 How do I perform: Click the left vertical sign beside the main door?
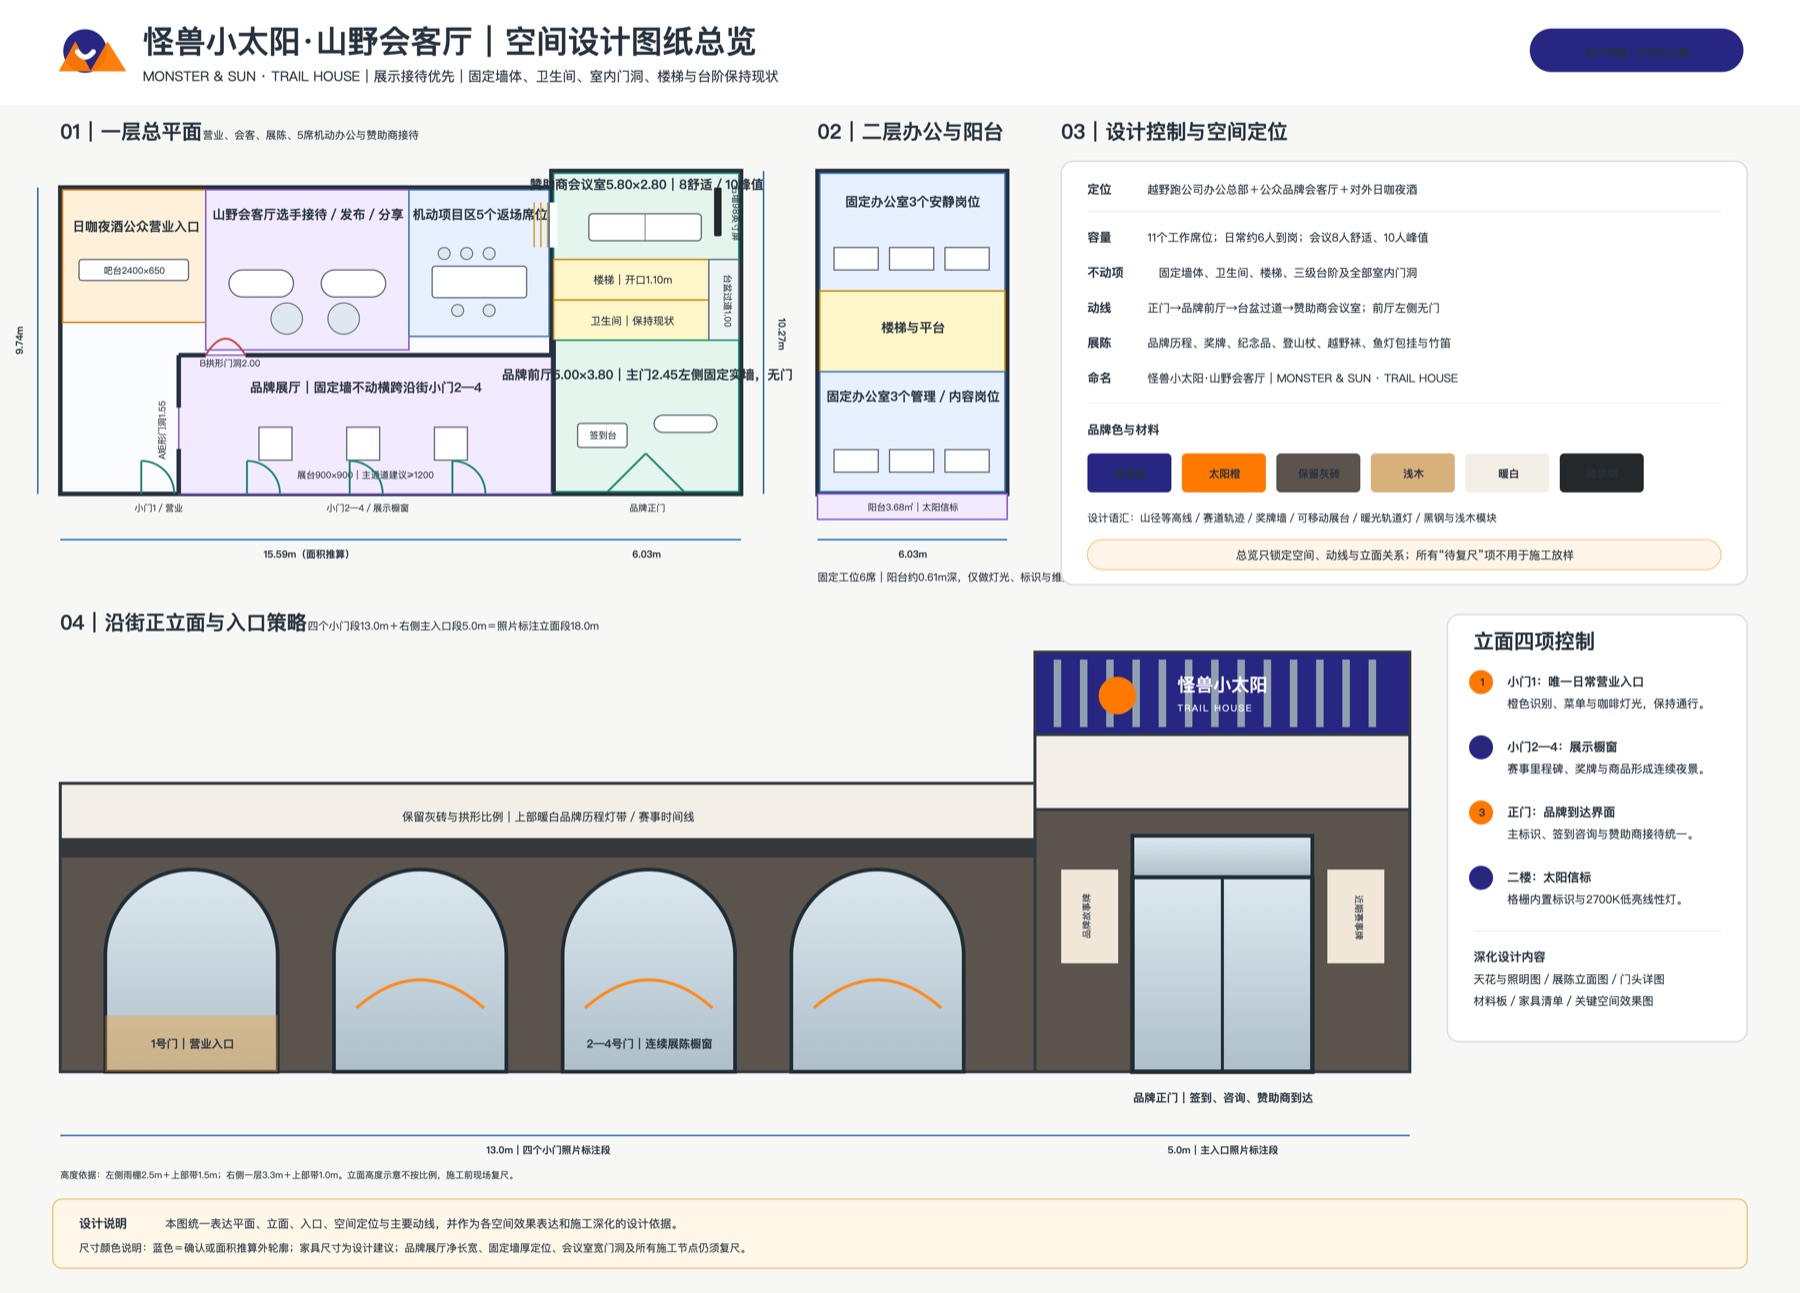click(1089, 916)
